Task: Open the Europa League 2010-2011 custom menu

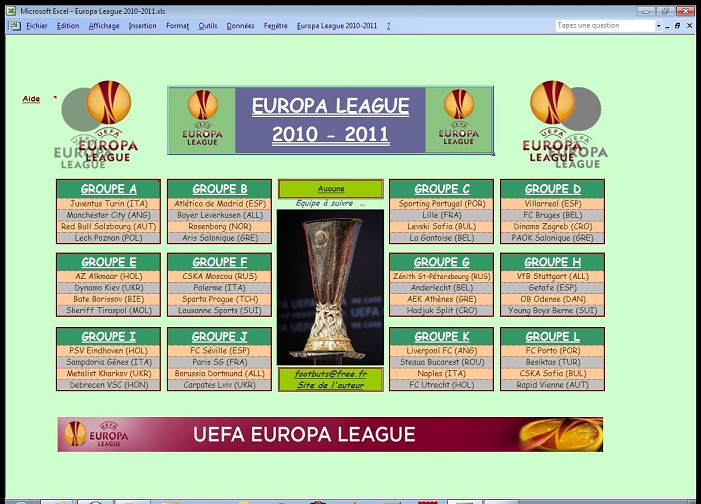Action: click(x=337, y=26)
